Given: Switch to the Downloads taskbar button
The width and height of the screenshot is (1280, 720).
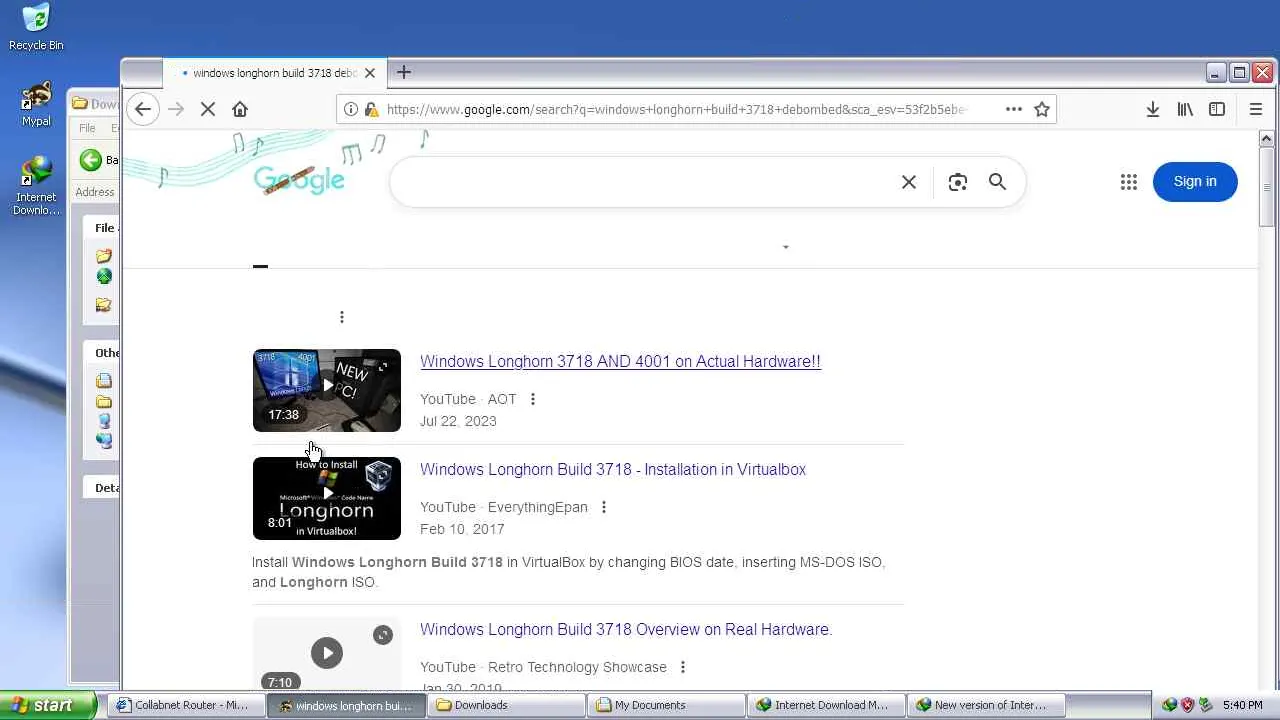Looking at the screenshot, I should [506, 705].
